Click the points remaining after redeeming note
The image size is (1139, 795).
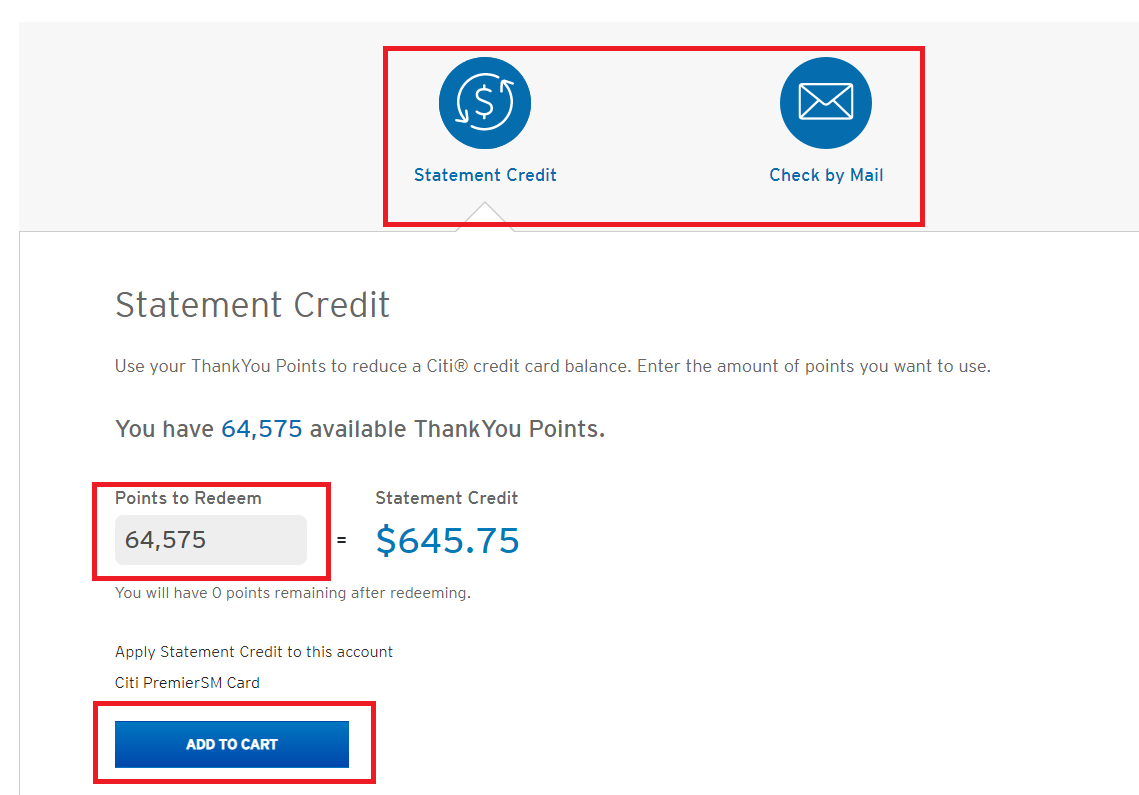293,593
